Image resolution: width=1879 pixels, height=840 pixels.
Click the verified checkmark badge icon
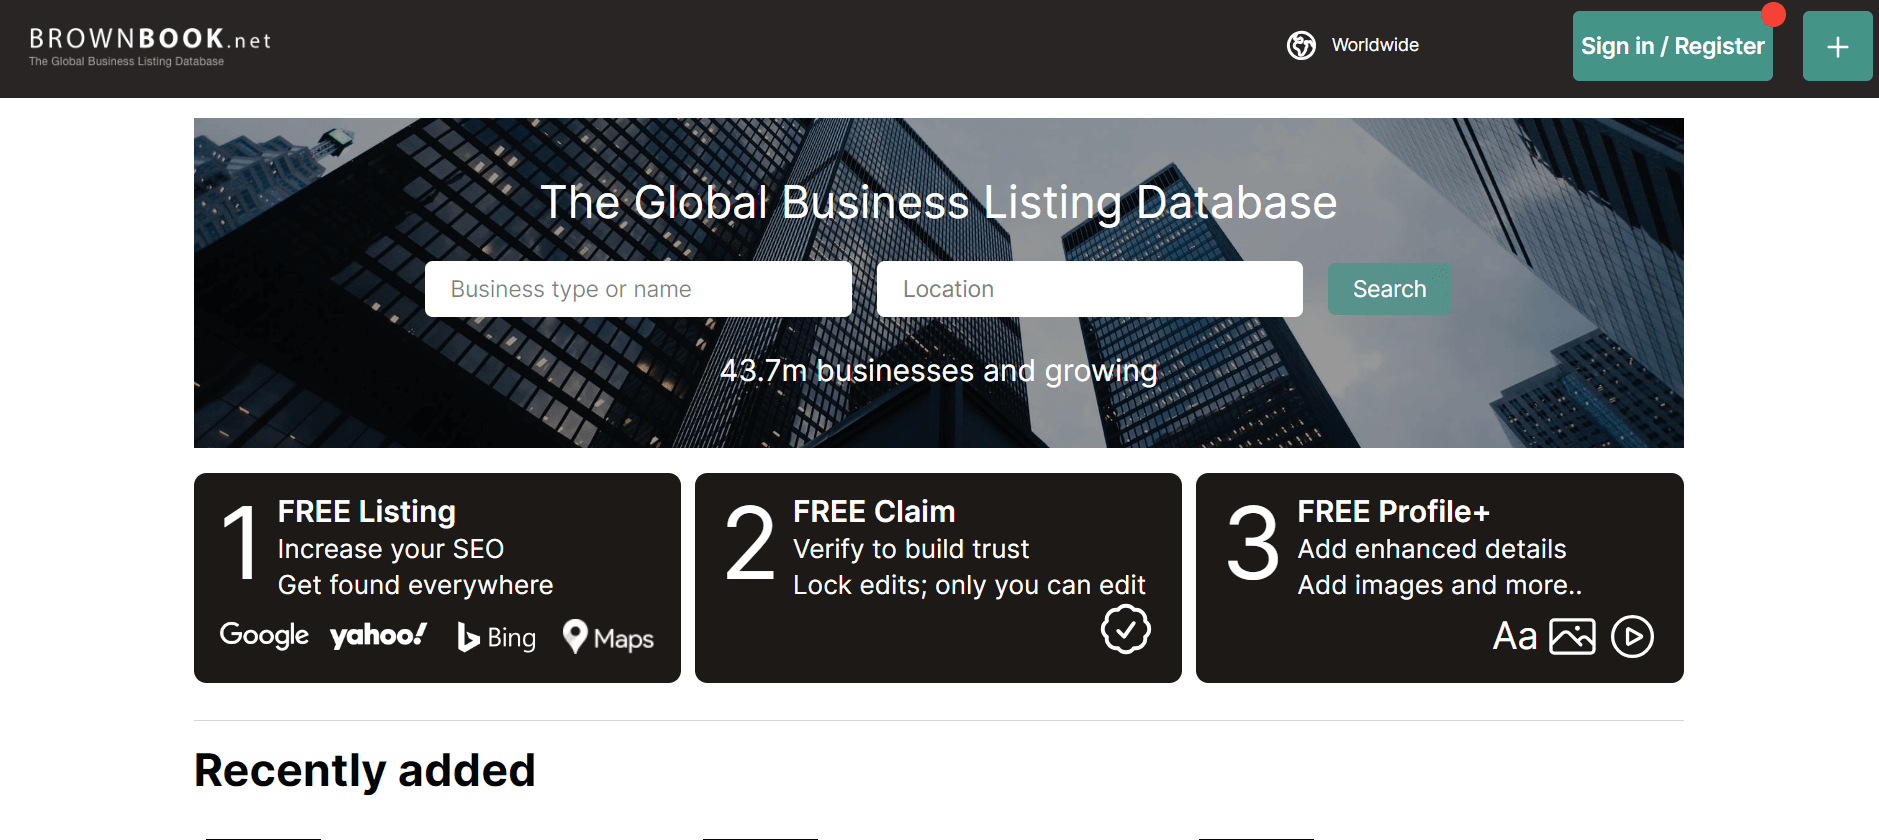(1126, 629)
